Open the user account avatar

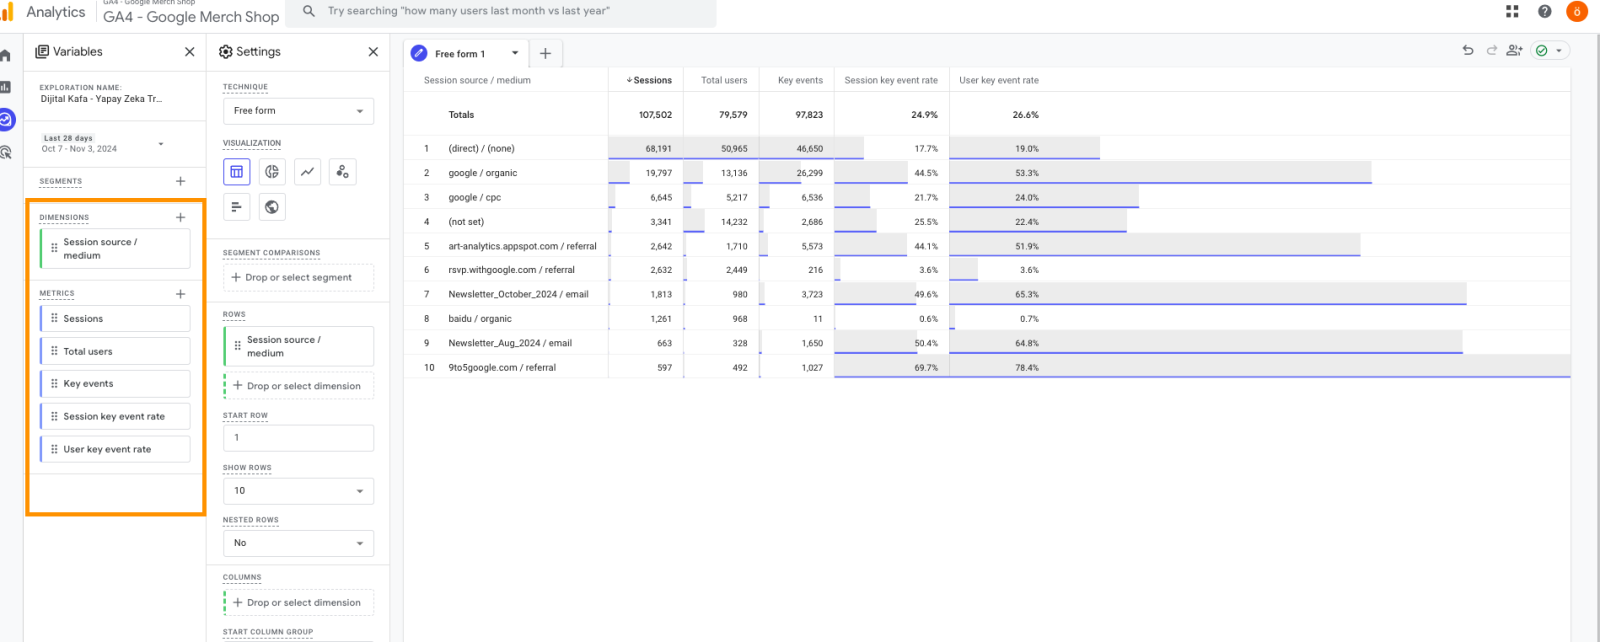[x=1577, y=12]
